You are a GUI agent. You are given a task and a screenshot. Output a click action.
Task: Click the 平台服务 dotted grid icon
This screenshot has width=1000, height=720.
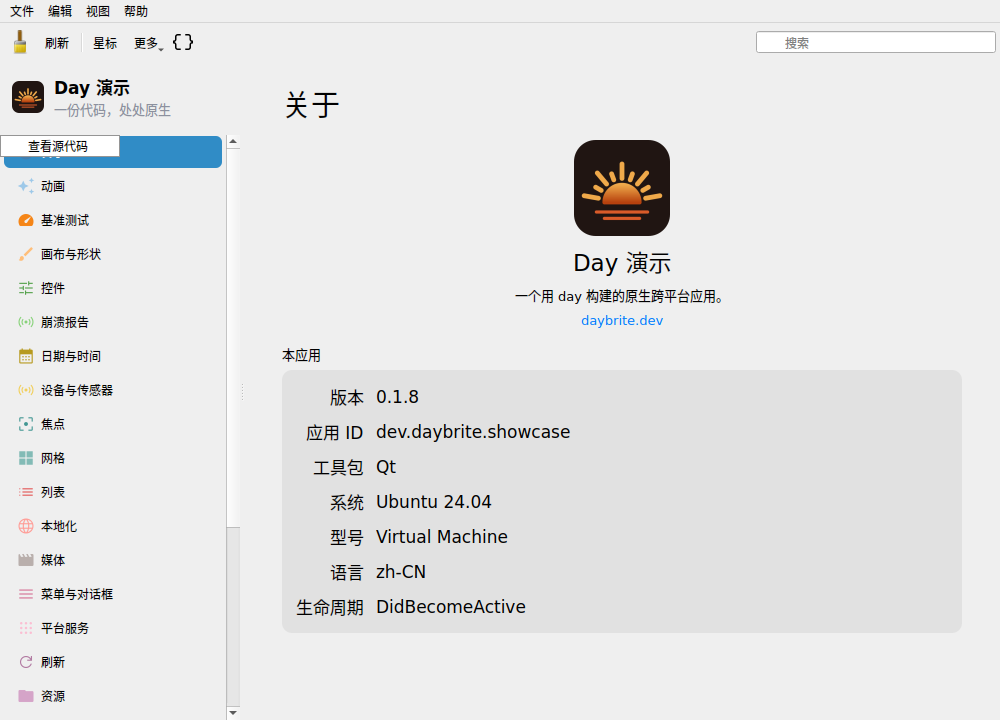pyautogui.click(x=26, y=628)
